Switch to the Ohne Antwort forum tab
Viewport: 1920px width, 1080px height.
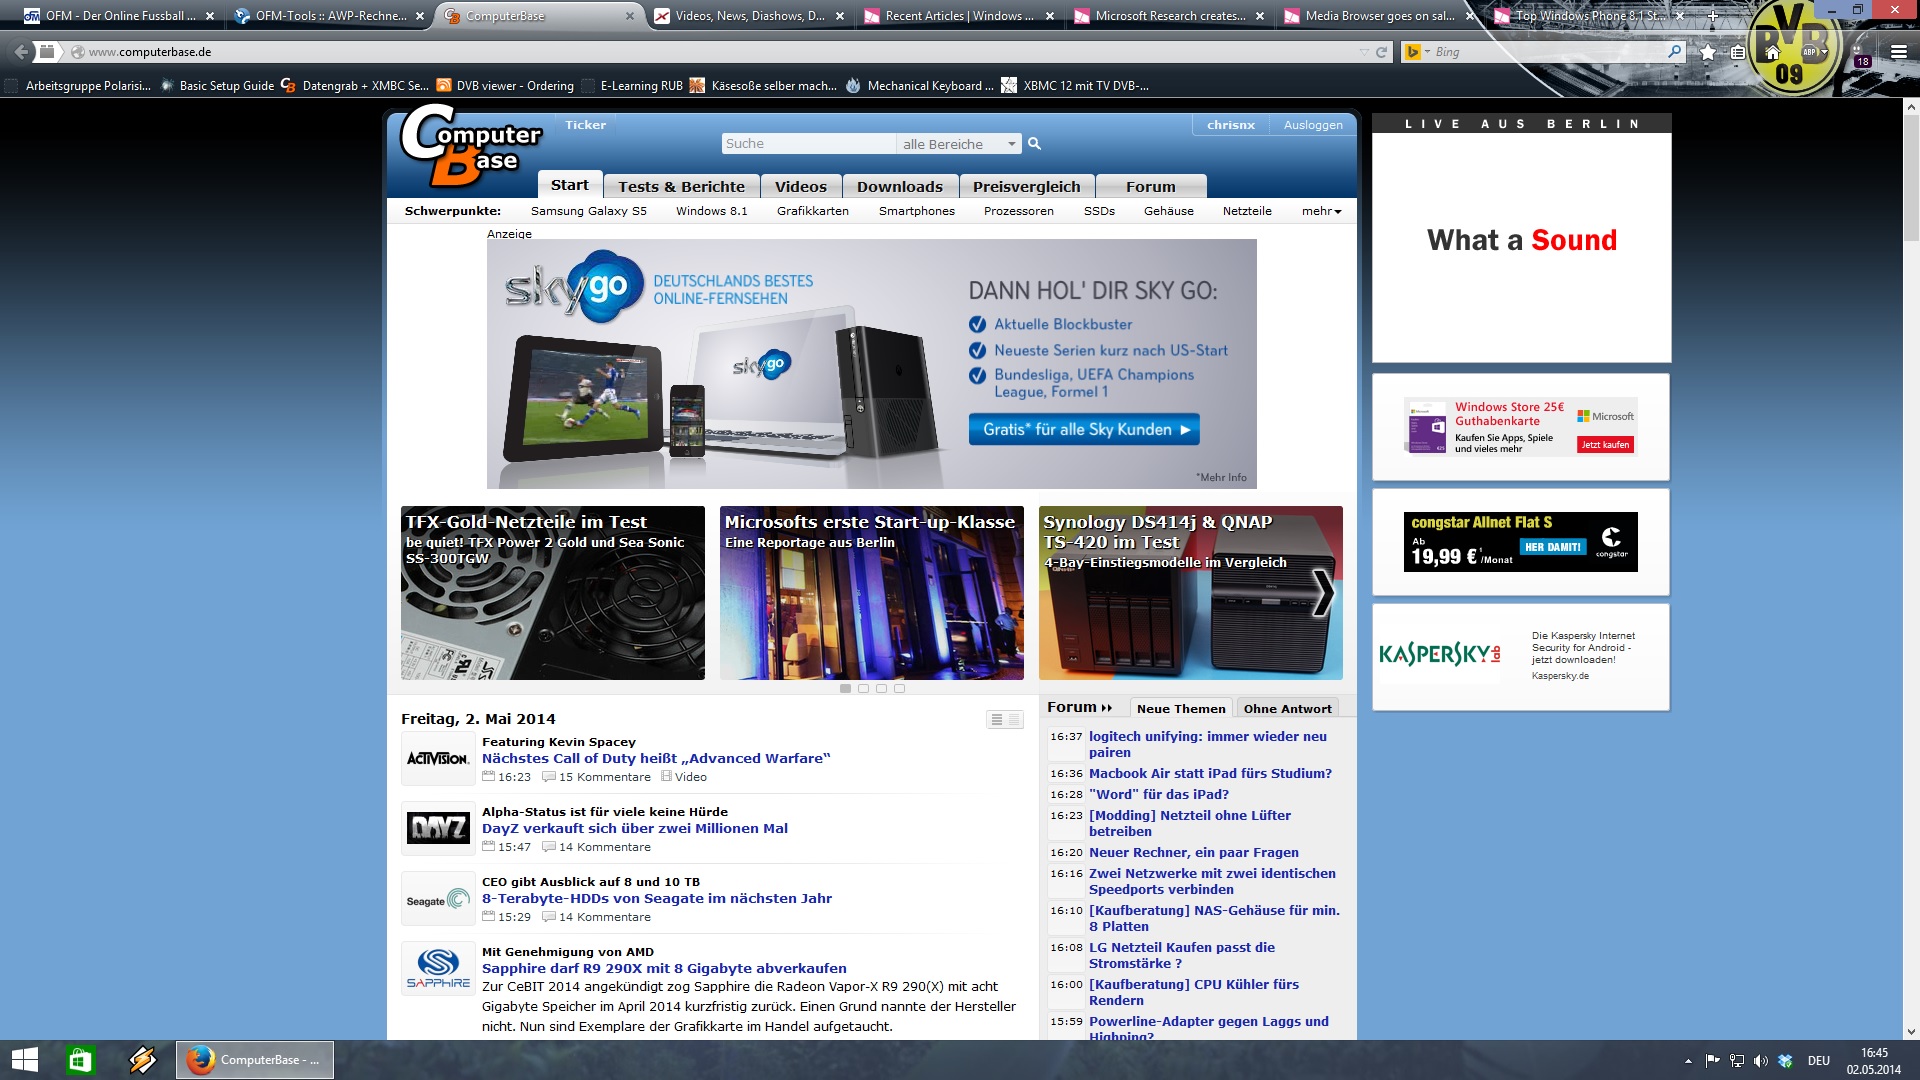(1287, 708)
